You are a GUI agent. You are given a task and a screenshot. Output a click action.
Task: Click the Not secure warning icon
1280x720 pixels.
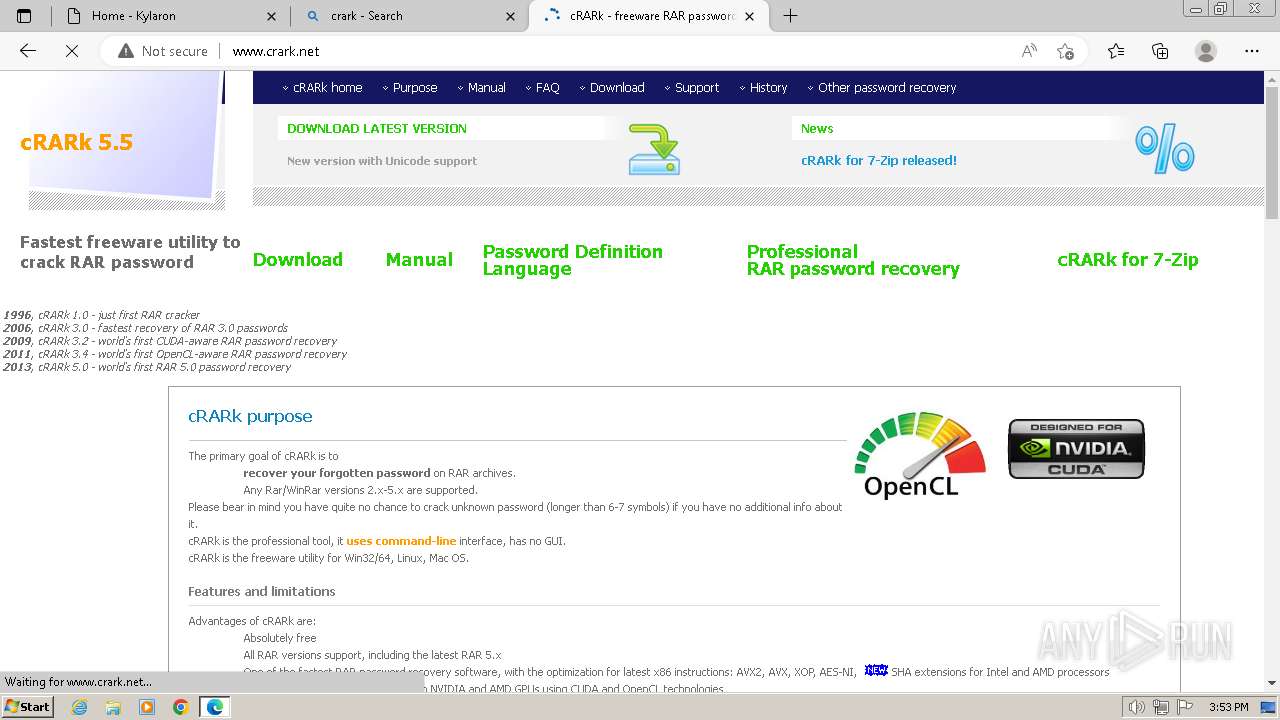click(x=126, y=51)
